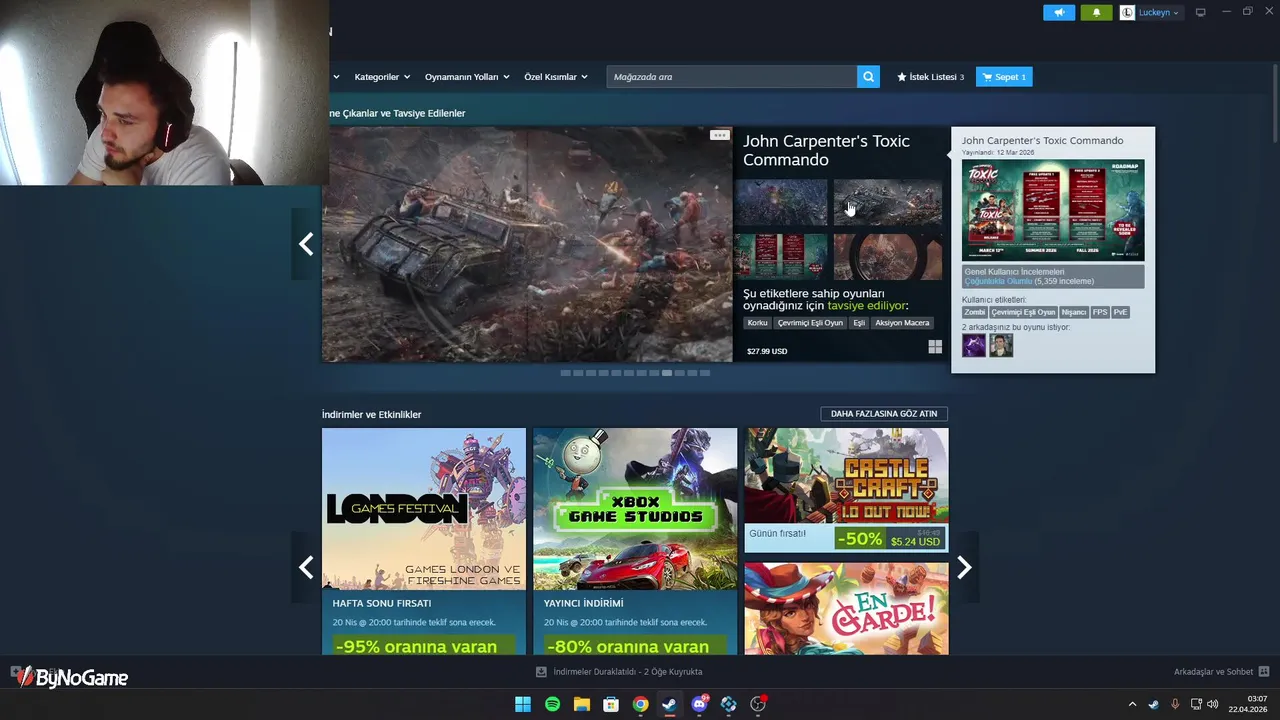Open Microsoft Store from the taskbar
The height and width of the screenshot is (720, 1280).
click(611, 704)
